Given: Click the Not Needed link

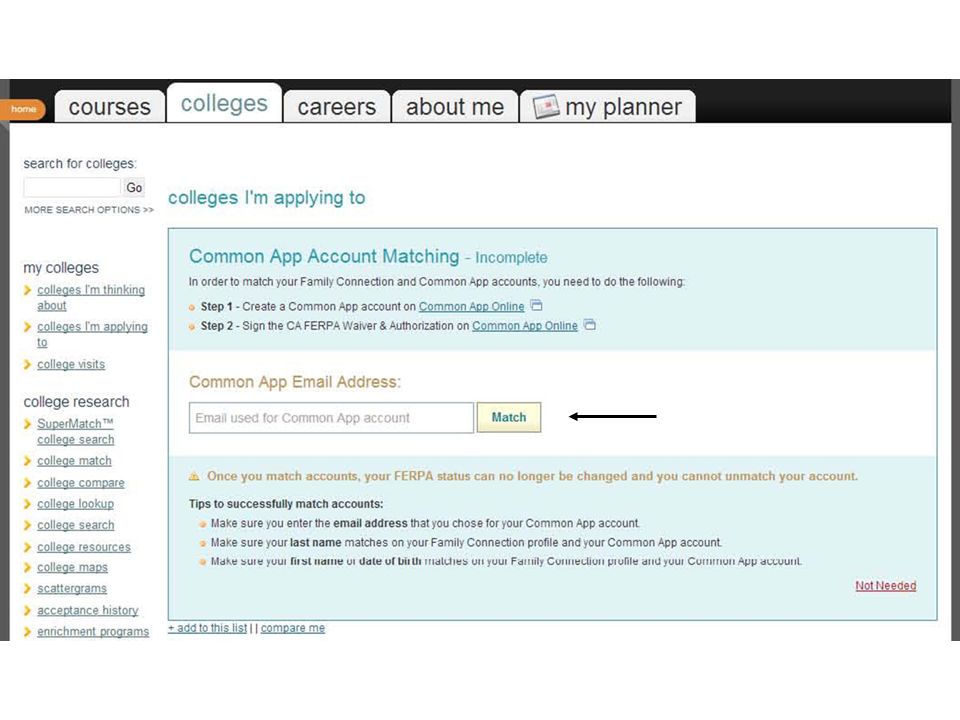Looking at the screenshot, I should click(885, 586).
